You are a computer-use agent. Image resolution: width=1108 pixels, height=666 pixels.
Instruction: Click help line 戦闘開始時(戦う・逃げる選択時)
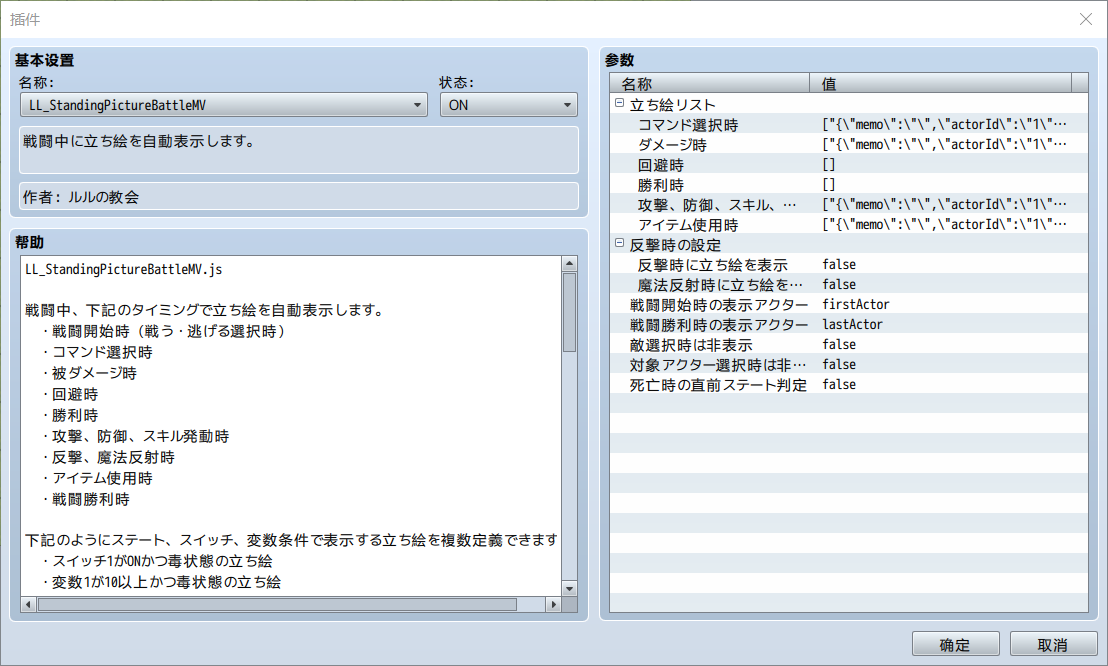[168, 331]
